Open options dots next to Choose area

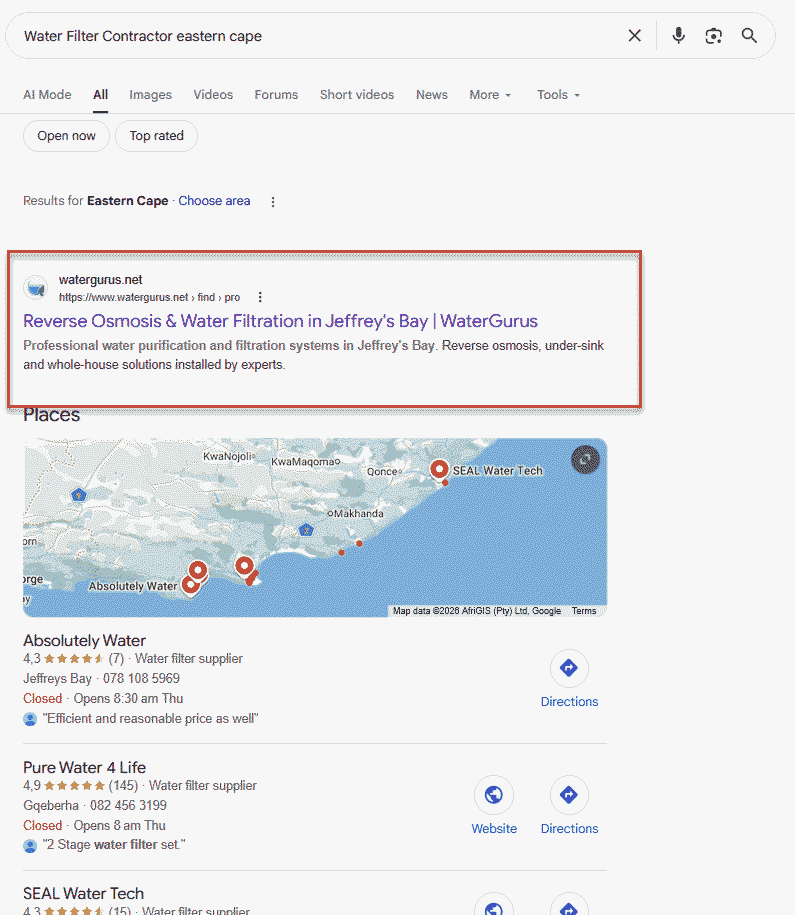[x=273, y=201]
